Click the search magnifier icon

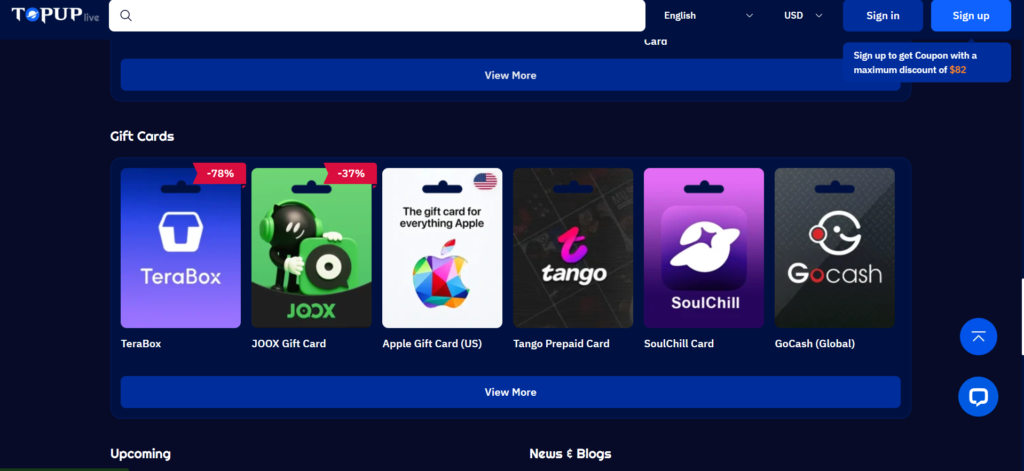[x=126, y=16]
